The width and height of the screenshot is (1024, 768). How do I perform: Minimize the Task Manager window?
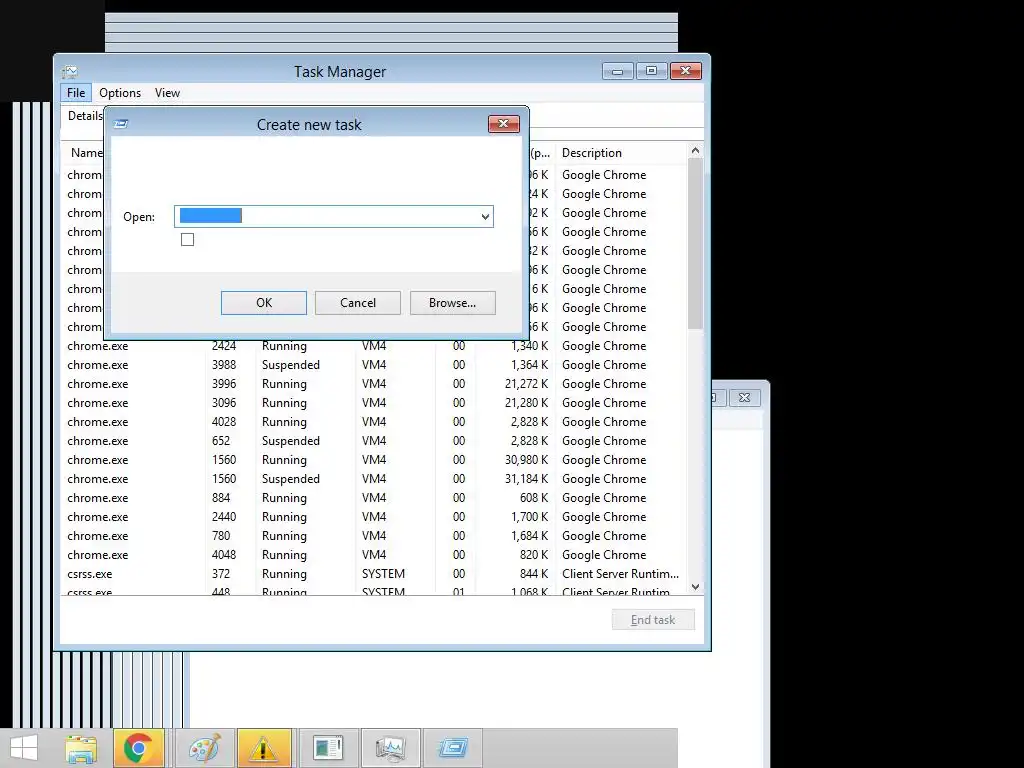coord(618,71)
